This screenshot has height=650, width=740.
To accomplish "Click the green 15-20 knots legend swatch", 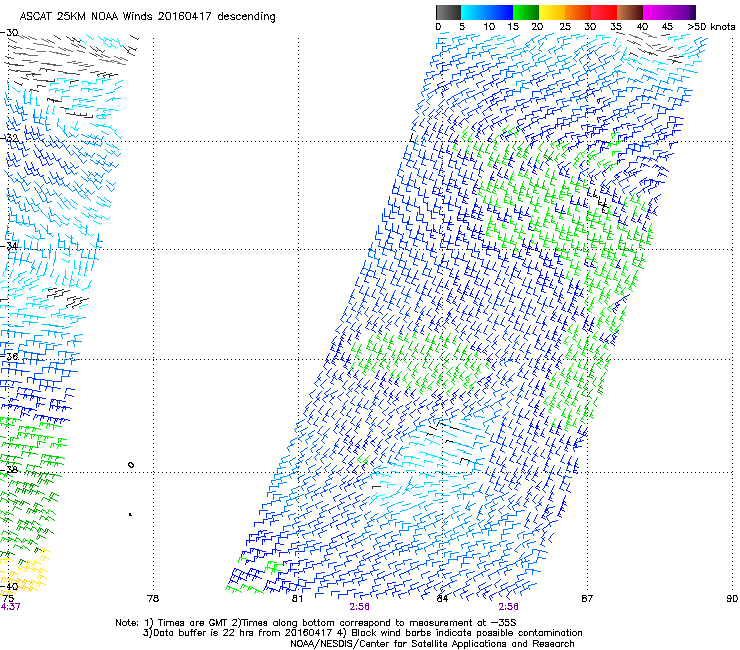I will point(526,12).
